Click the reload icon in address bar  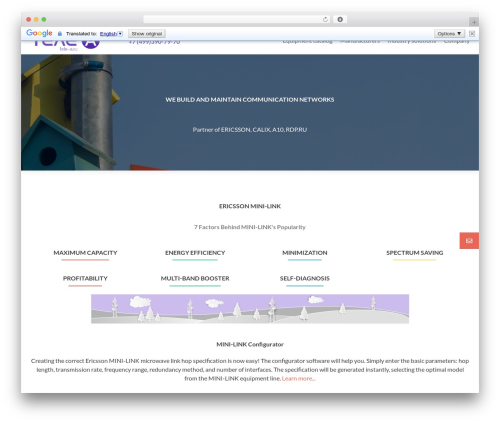pos(325,19)
